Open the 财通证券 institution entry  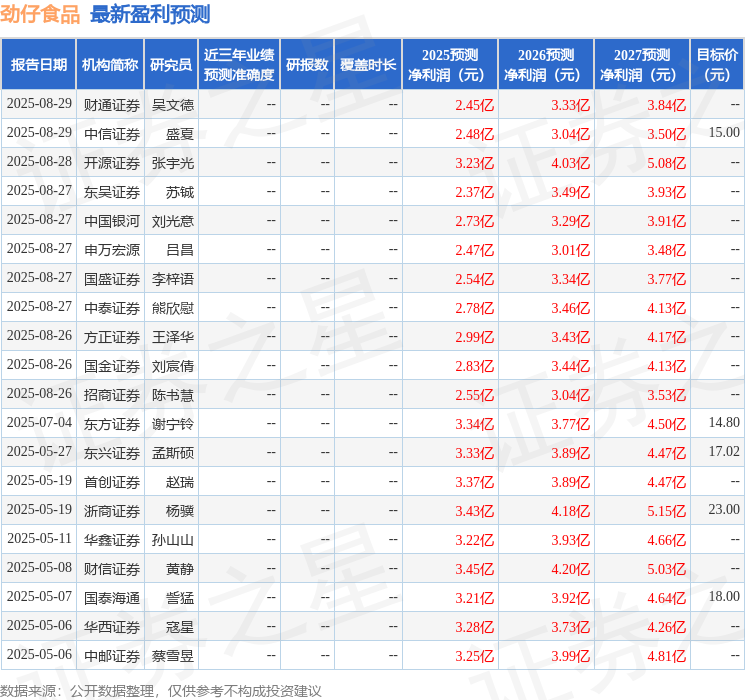pyautogui.click(x=112, y=104)
